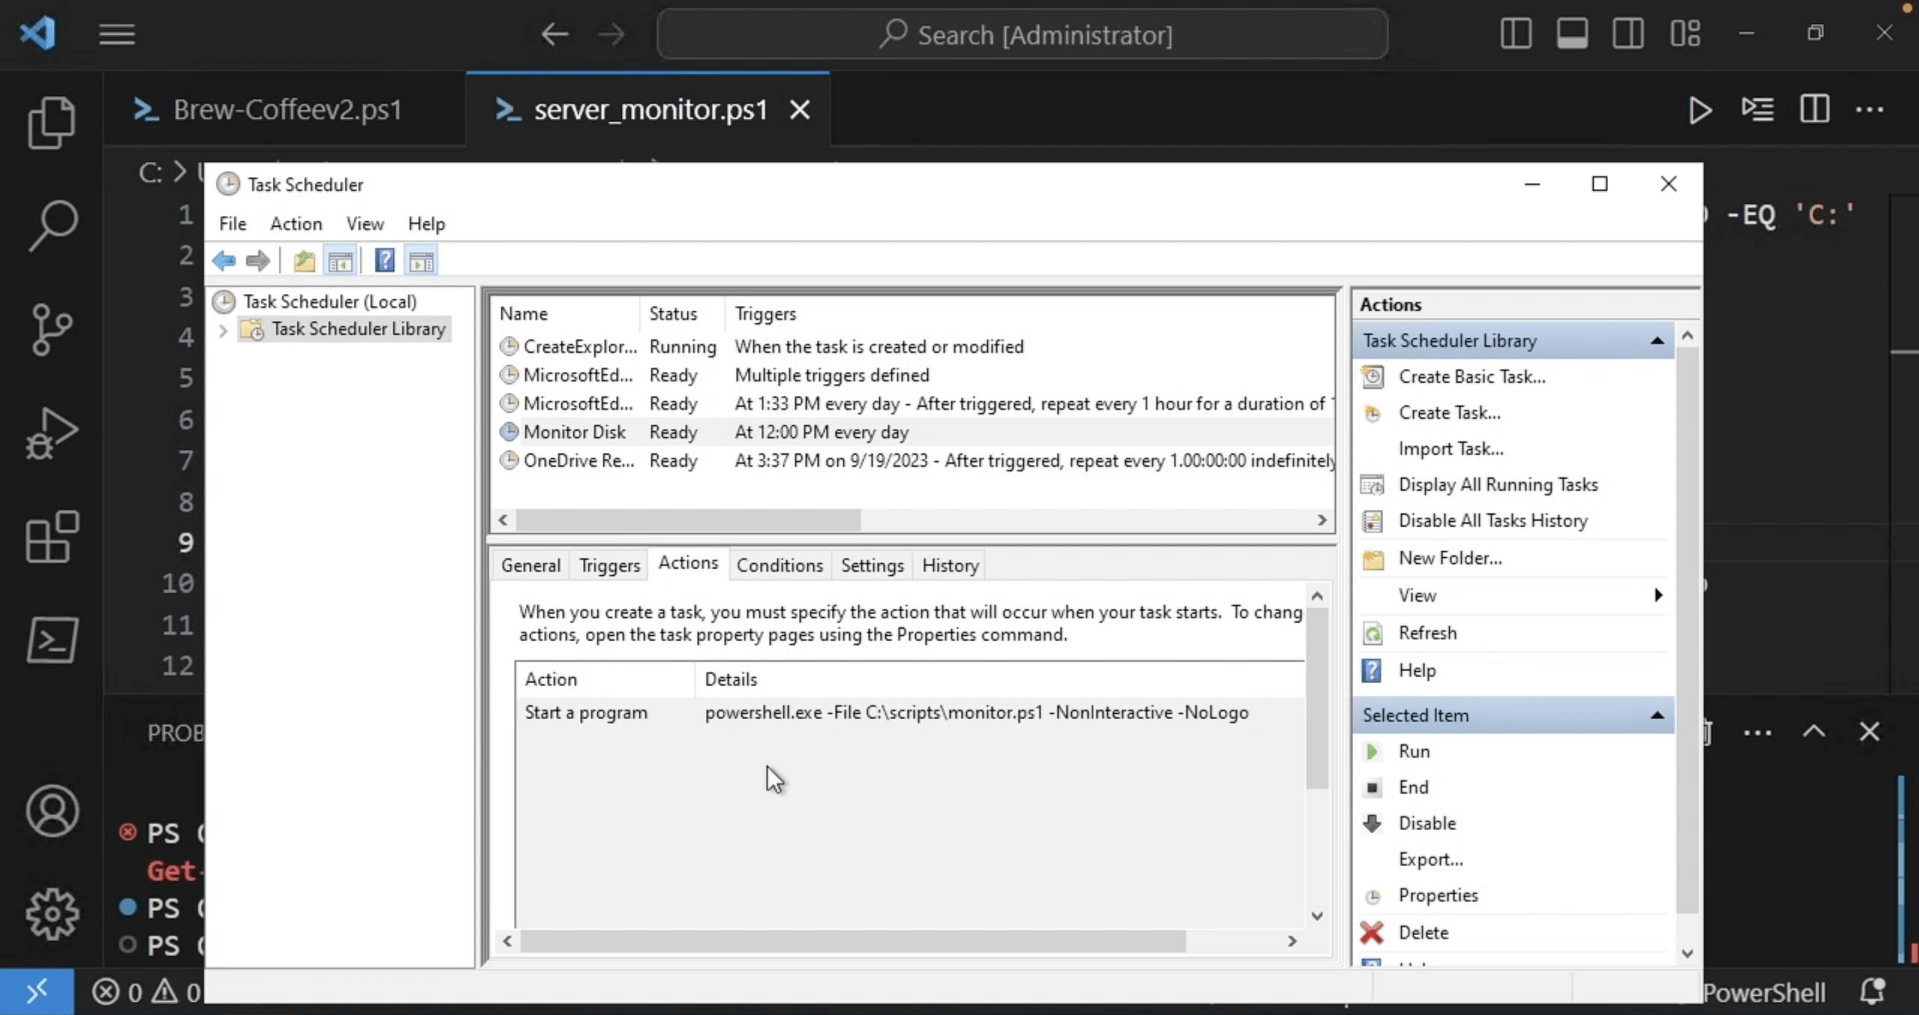Screen dimensions: 1919x1015
Task: Open the terminal-shaped PowerShell icon in VS Code sidebar
Action: tap(52, 640)
